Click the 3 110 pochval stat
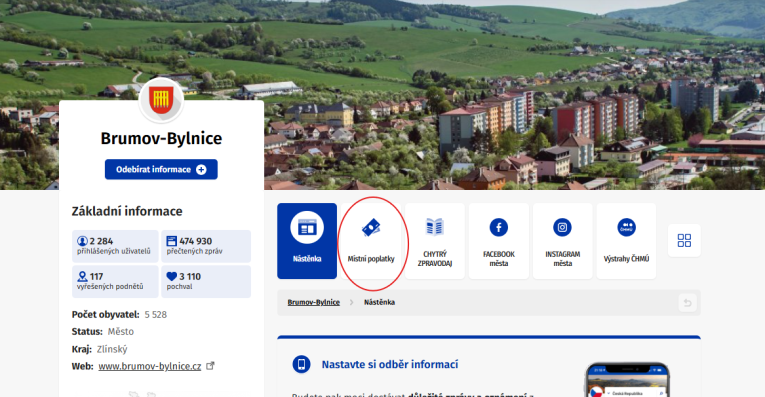Image resolution: width=765 pixels, height=397 pixels. click(206, 281)
